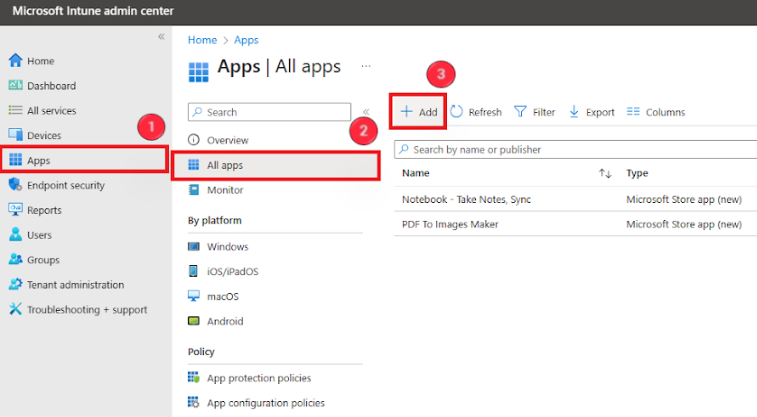This screenshot has height=417, width=757.
Task: Go to Devices in sidebar
Action: point(44,135)
